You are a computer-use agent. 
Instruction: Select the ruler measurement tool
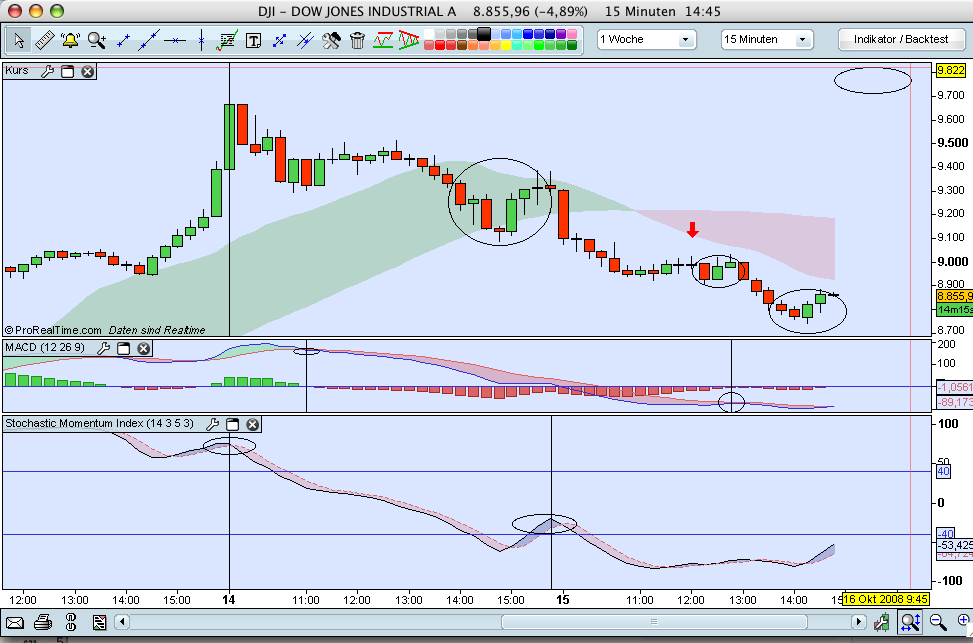coord(45,41)
